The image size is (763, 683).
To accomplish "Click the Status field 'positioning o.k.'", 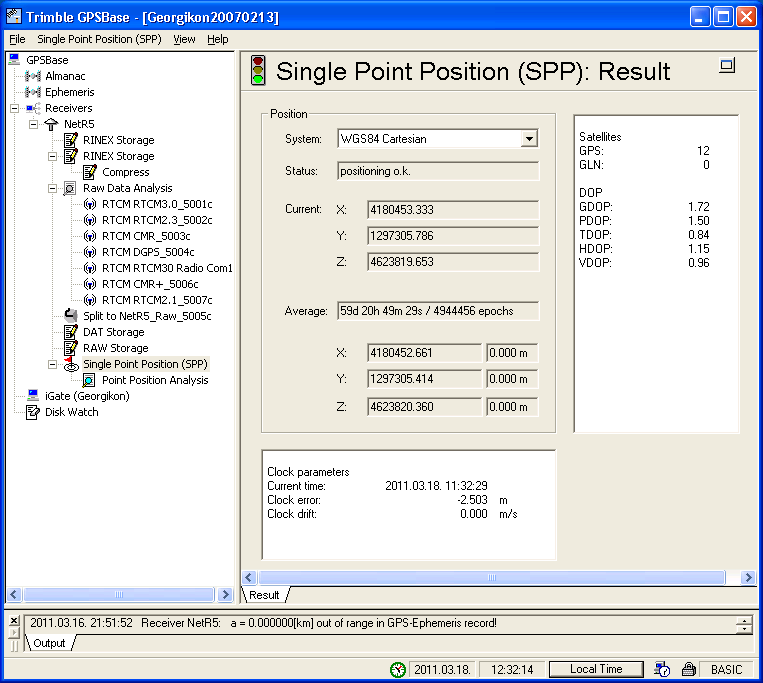I will 438,171.
